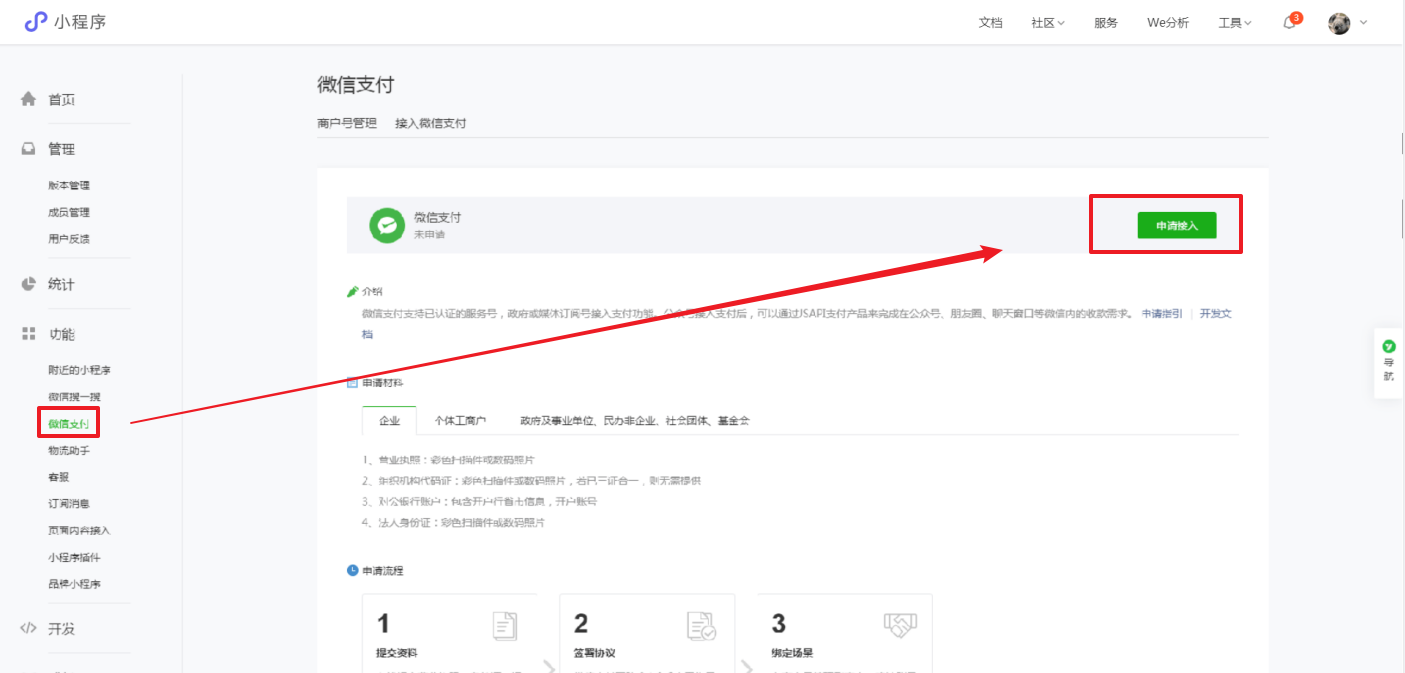Go to 首页 in sidebar

[62, 99]
